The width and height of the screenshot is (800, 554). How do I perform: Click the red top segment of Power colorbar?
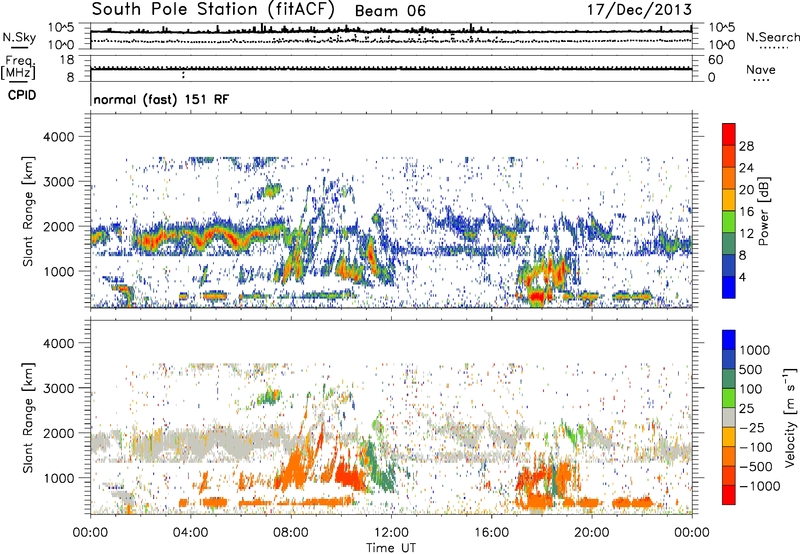point(729,134)
